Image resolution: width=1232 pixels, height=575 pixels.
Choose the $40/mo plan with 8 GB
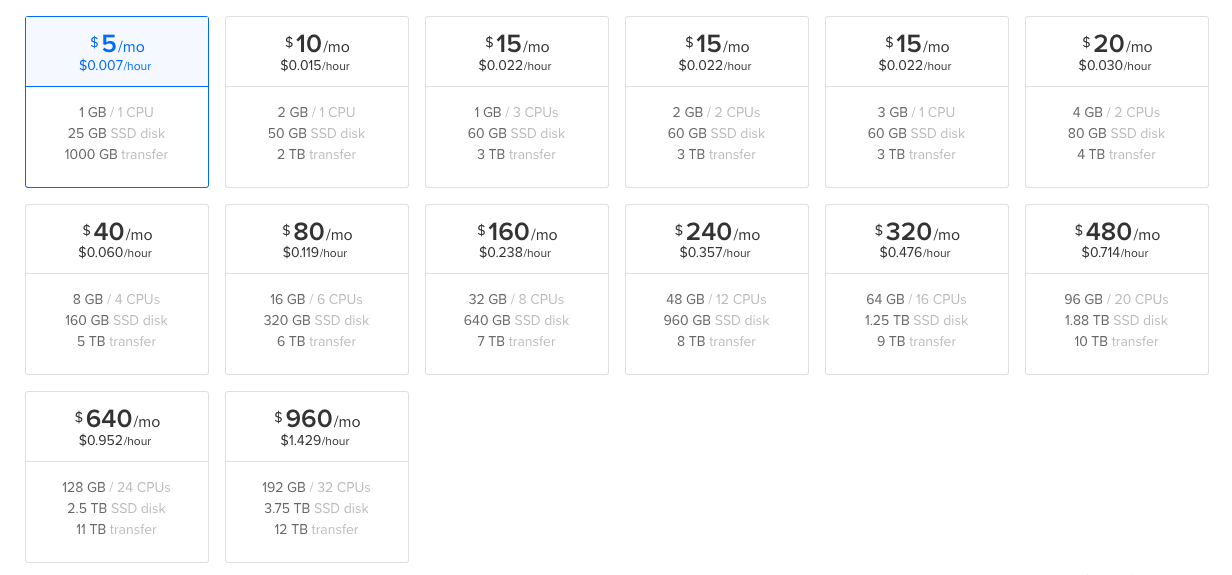pyautogui.click(x=117, y=289)
